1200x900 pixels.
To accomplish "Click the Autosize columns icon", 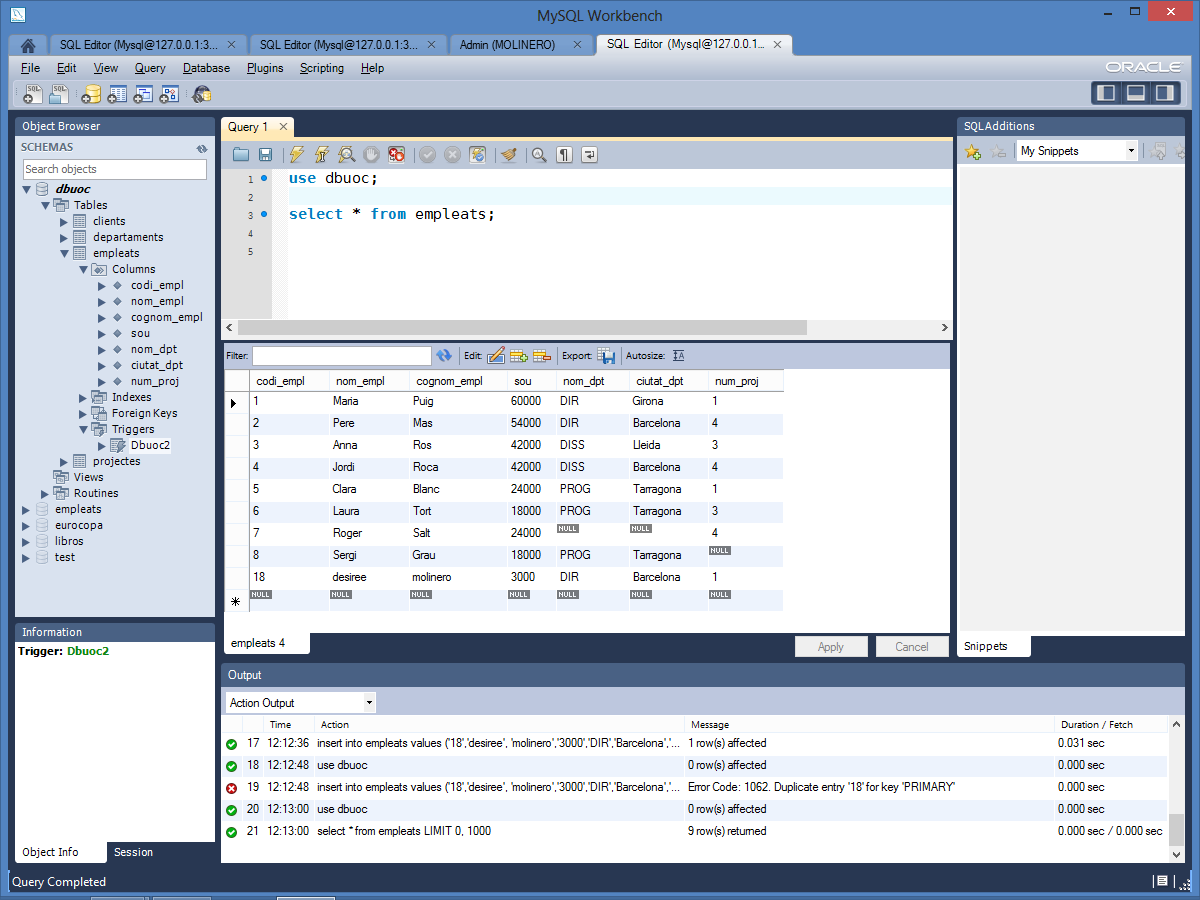I will click(679, 355).
